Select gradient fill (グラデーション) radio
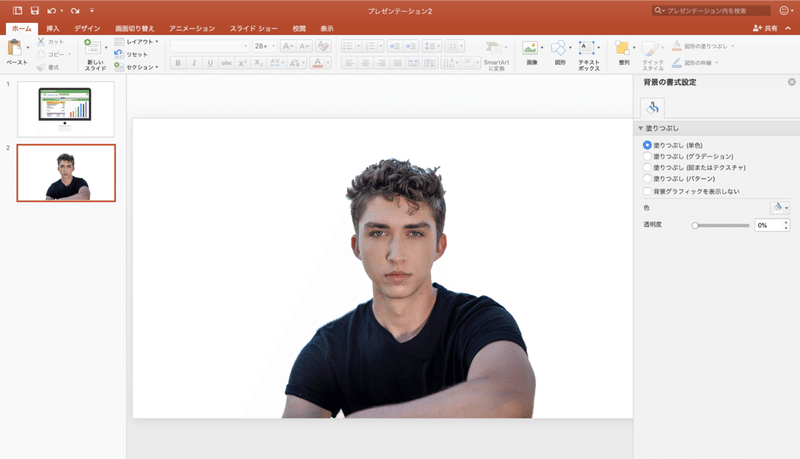 coord(647,156)
